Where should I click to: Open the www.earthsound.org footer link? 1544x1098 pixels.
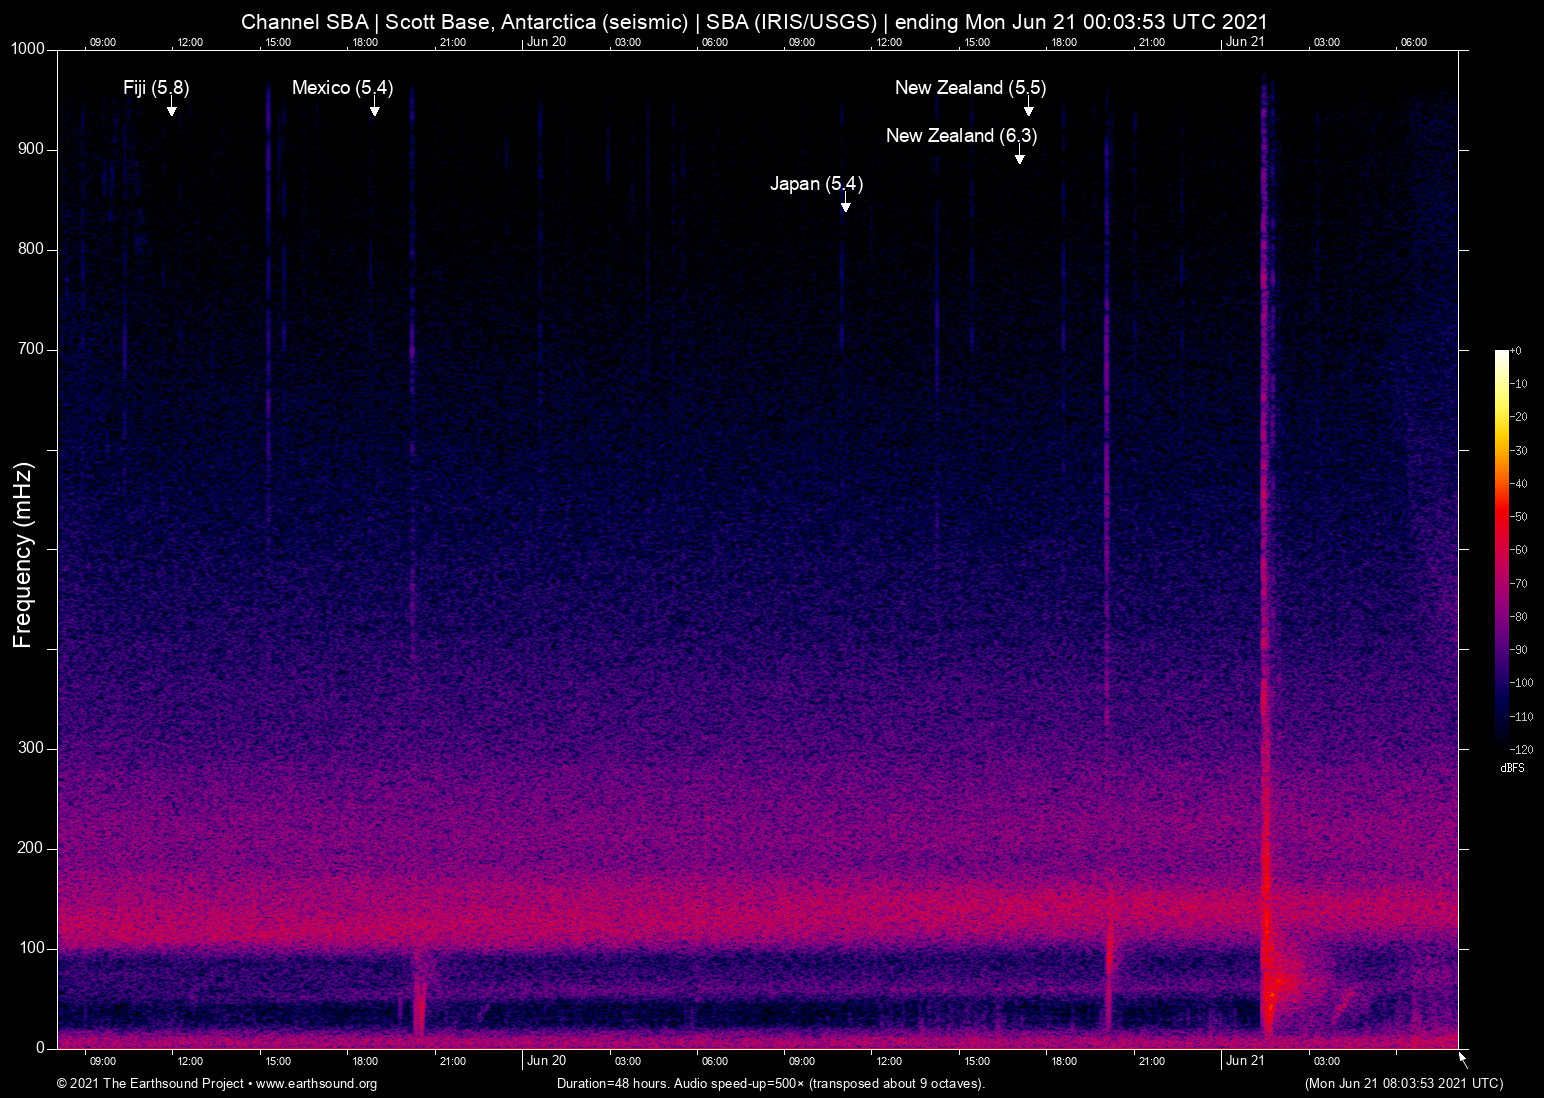[316, 1084]
